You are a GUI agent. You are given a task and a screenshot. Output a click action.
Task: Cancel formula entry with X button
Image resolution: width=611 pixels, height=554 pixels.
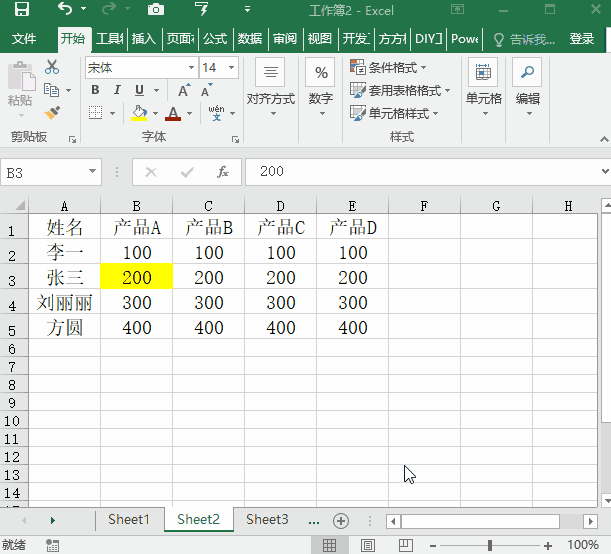pyautogui.click(x=151, y=172)
